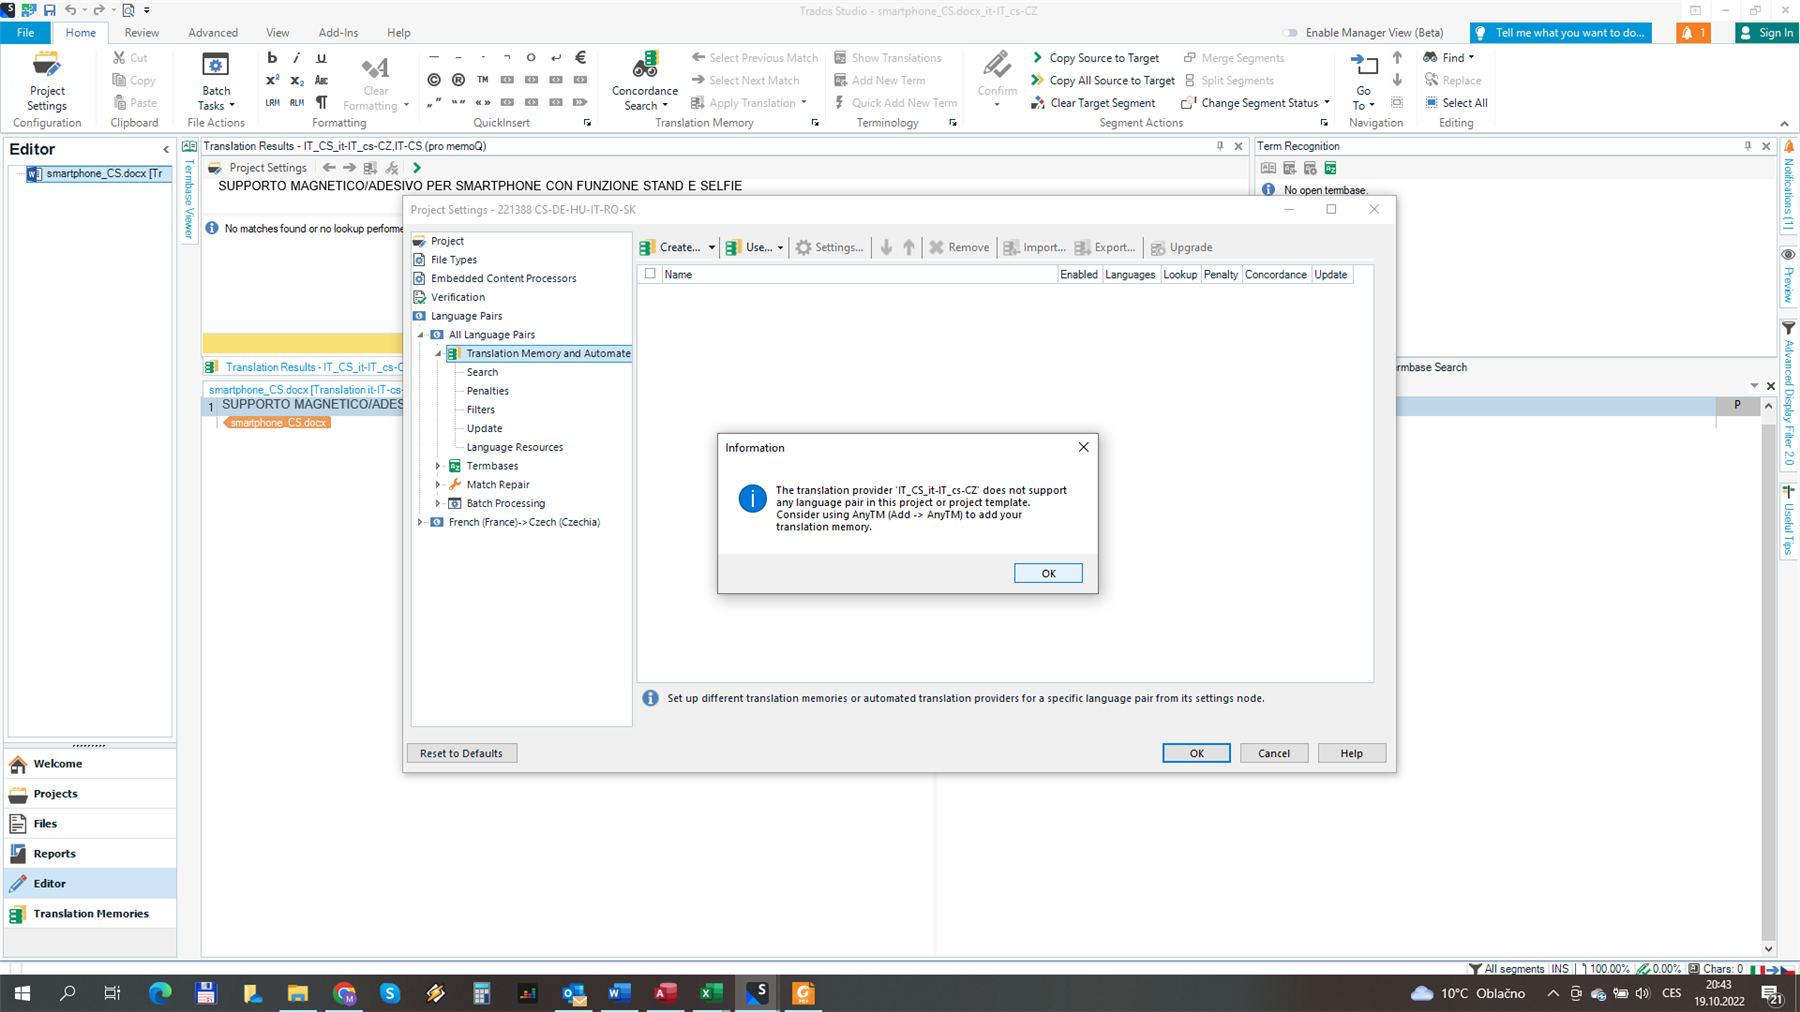1800x1012 pixels.
Task: Click the Confirm segment icon
Action: tap(997, 80)
